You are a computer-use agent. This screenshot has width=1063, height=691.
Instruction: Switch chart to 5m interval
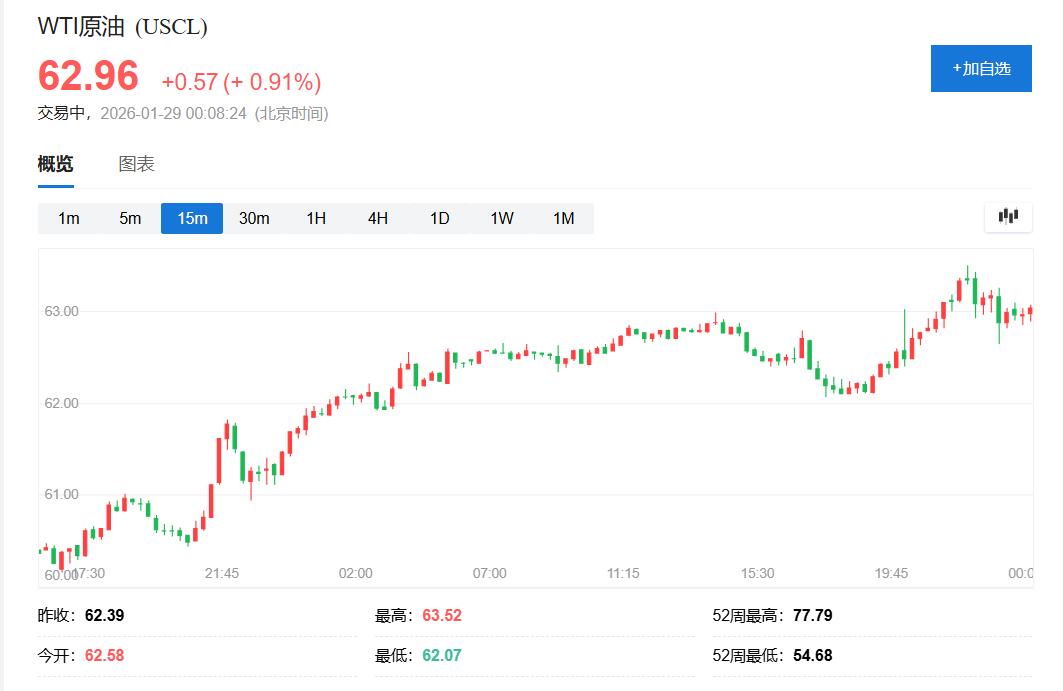[x=130, y=218]
